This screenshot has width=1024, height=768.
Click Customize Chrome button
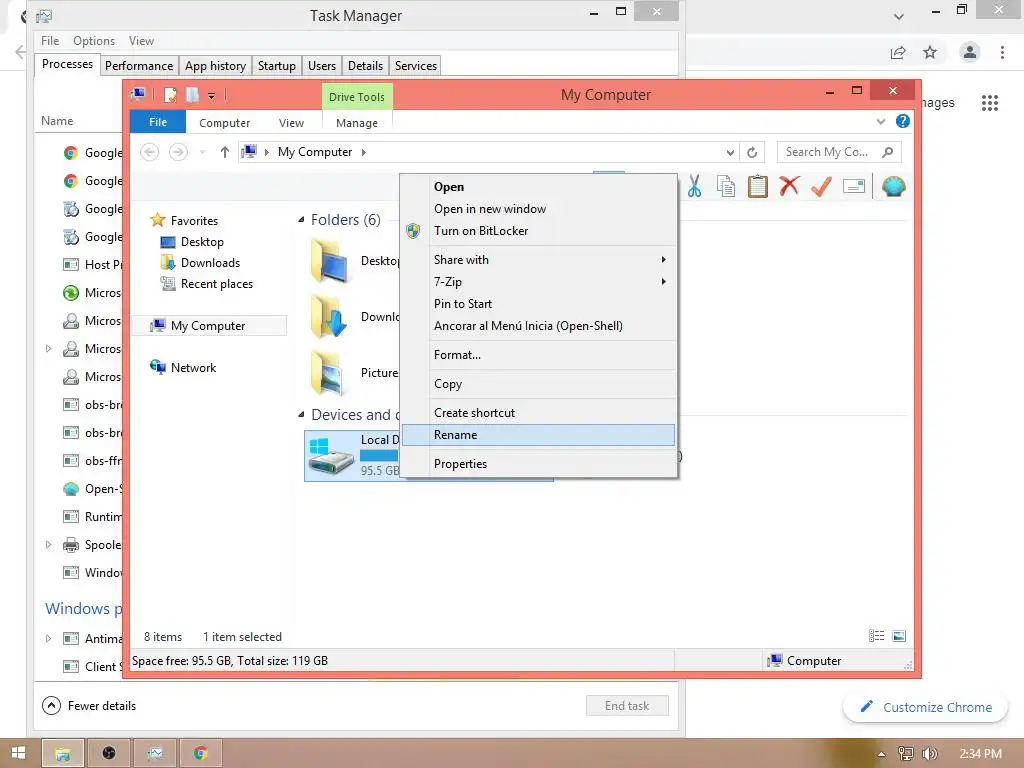tap(925, 707)
